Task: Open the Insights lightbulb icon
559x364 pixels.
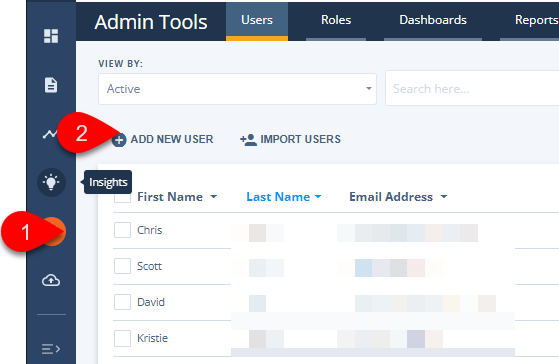Action: [x=51, y=182]
